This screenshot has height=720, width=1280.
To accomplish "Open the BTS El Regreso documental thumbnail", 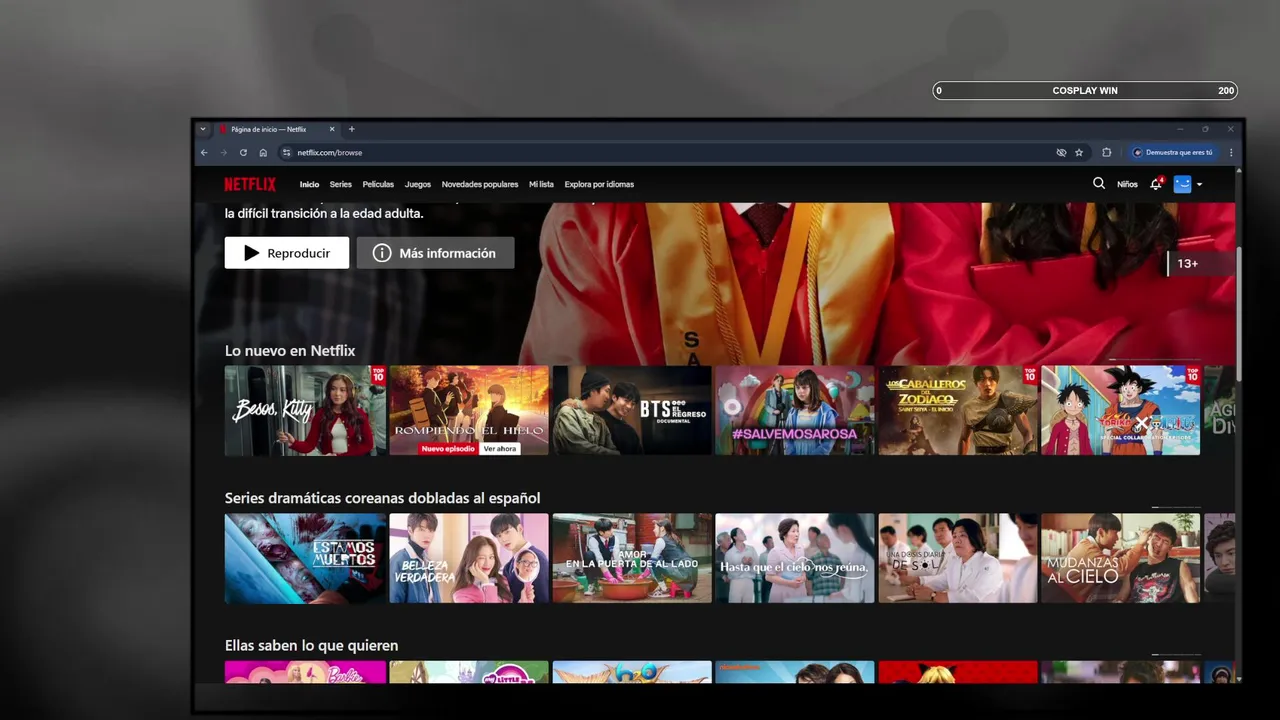I will pyautogui.click(x=632, y=410).
